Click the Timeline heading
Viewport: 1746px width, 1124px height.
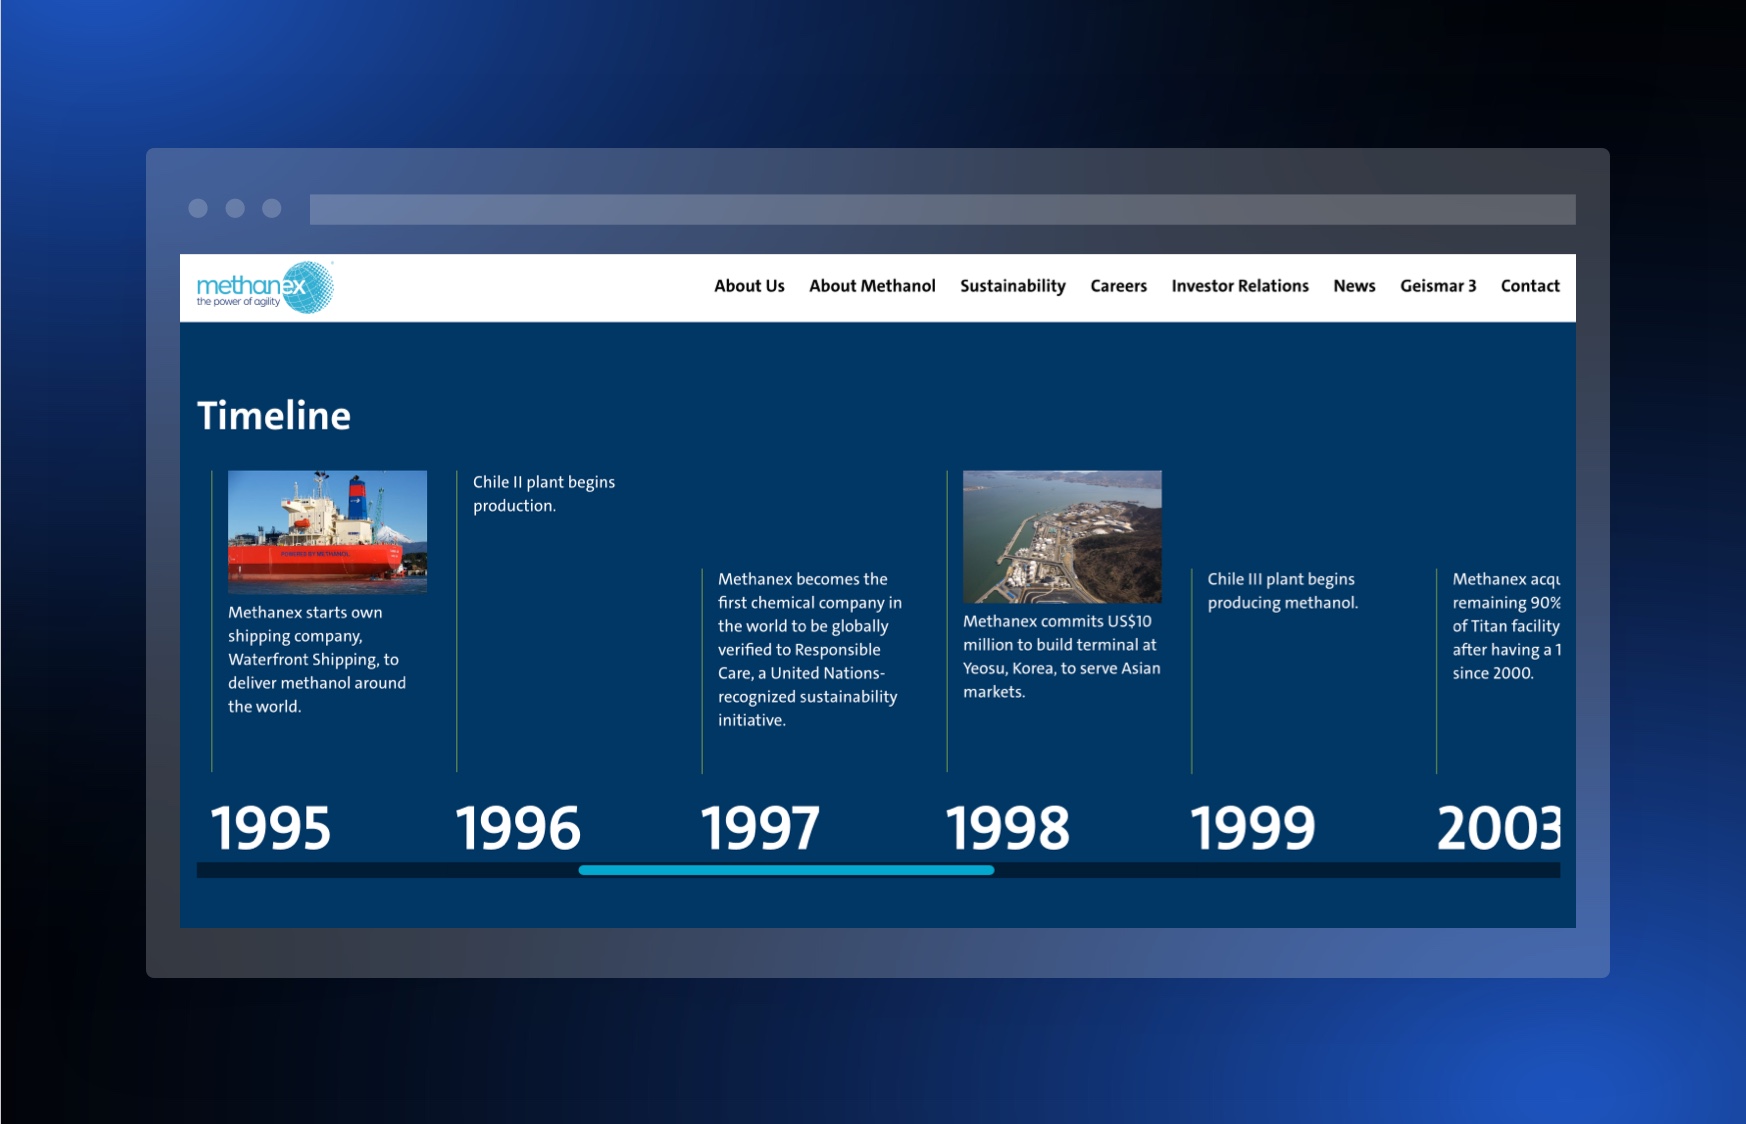274,416
